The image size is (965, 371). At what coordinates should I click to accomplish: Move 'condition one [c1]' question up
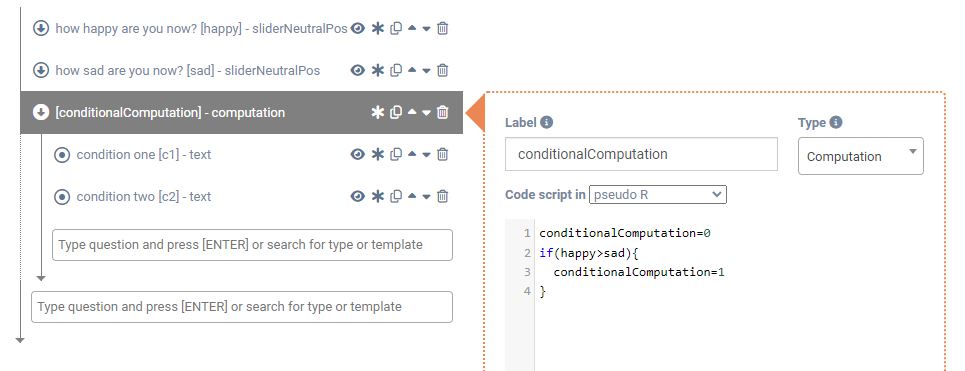412,154
